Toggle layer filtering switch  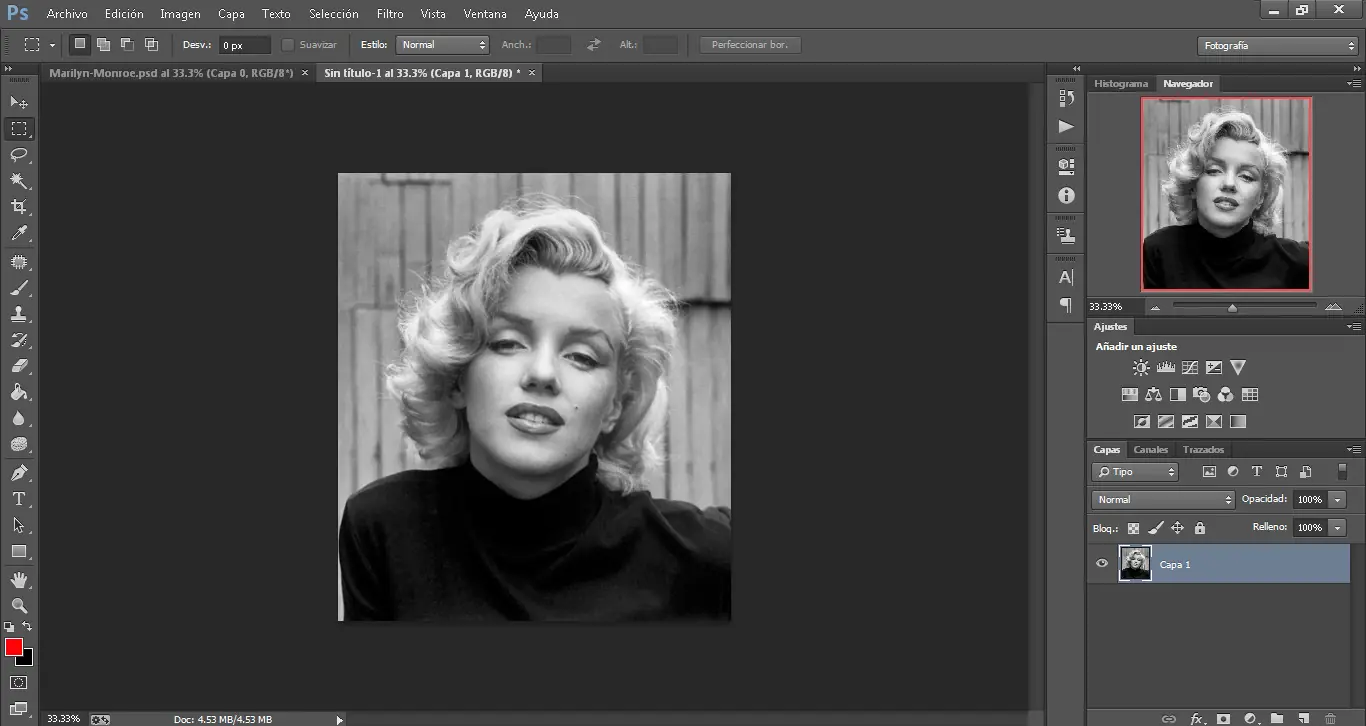tap(1342, 472)
